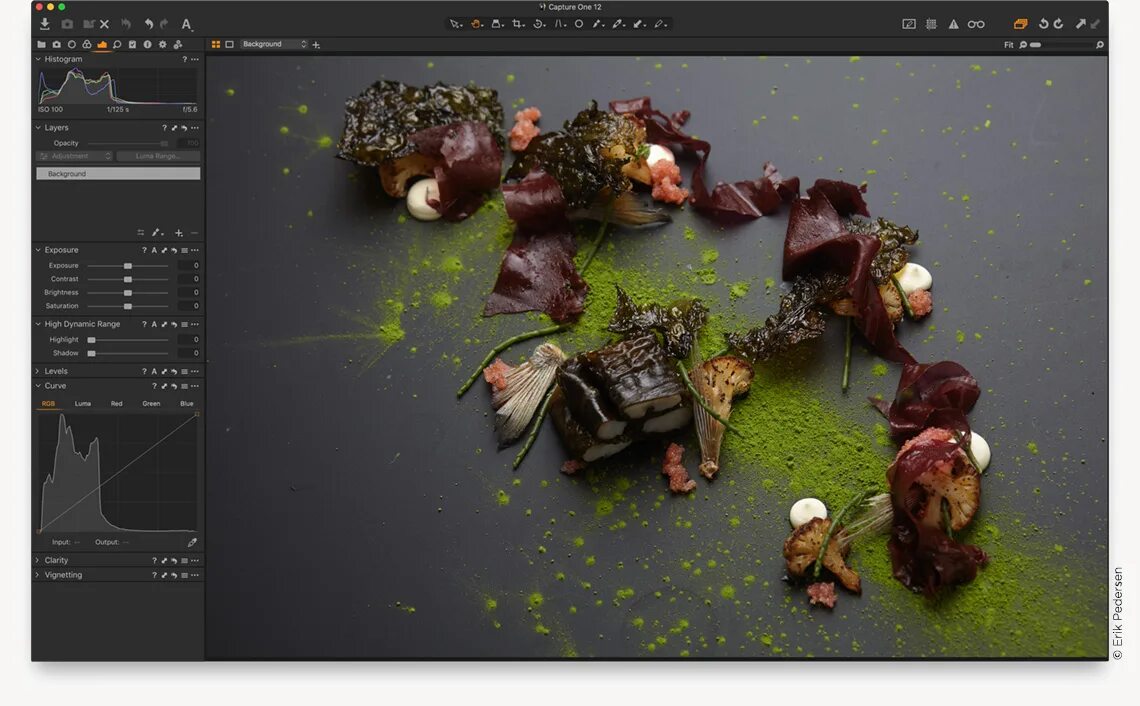Screen dimensions: 1140x706
Task: Switch to multi-view grid viewer mode
Action: [x=216, y=44]
